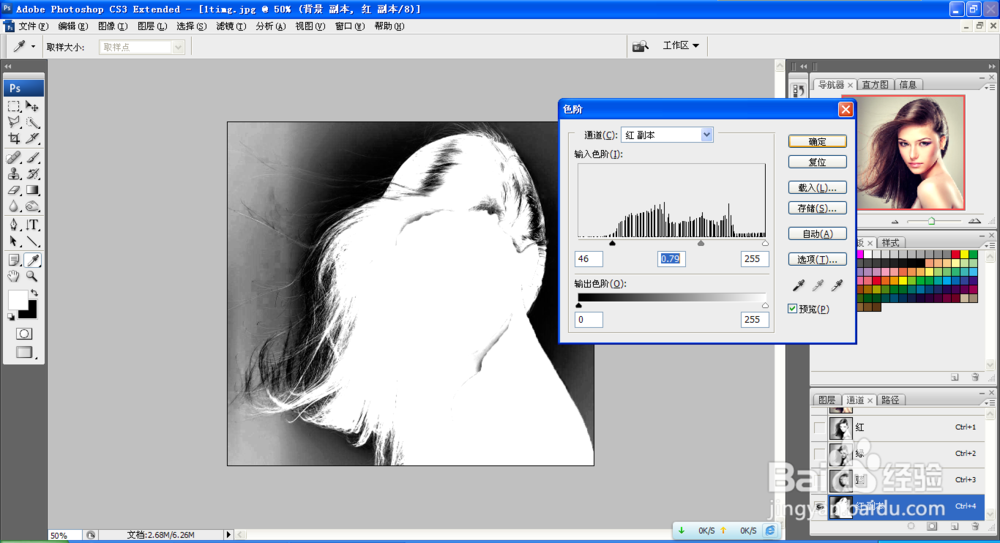Select the Zoom tool
Image resolution: width=1000 pixels, height=543 pixels.
pos(33,276)
